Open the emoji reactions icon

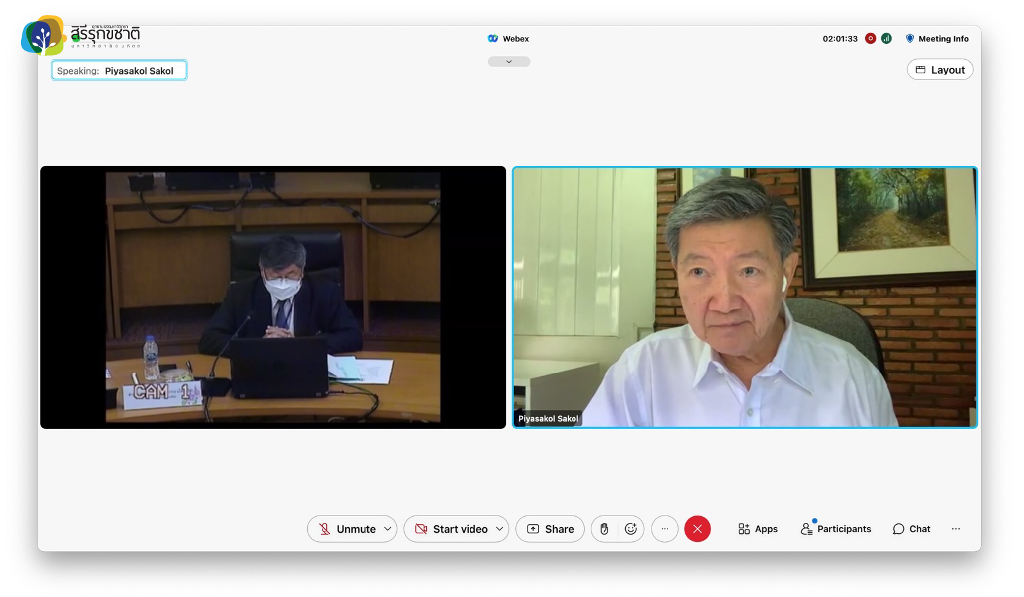(x=631, y=529)
